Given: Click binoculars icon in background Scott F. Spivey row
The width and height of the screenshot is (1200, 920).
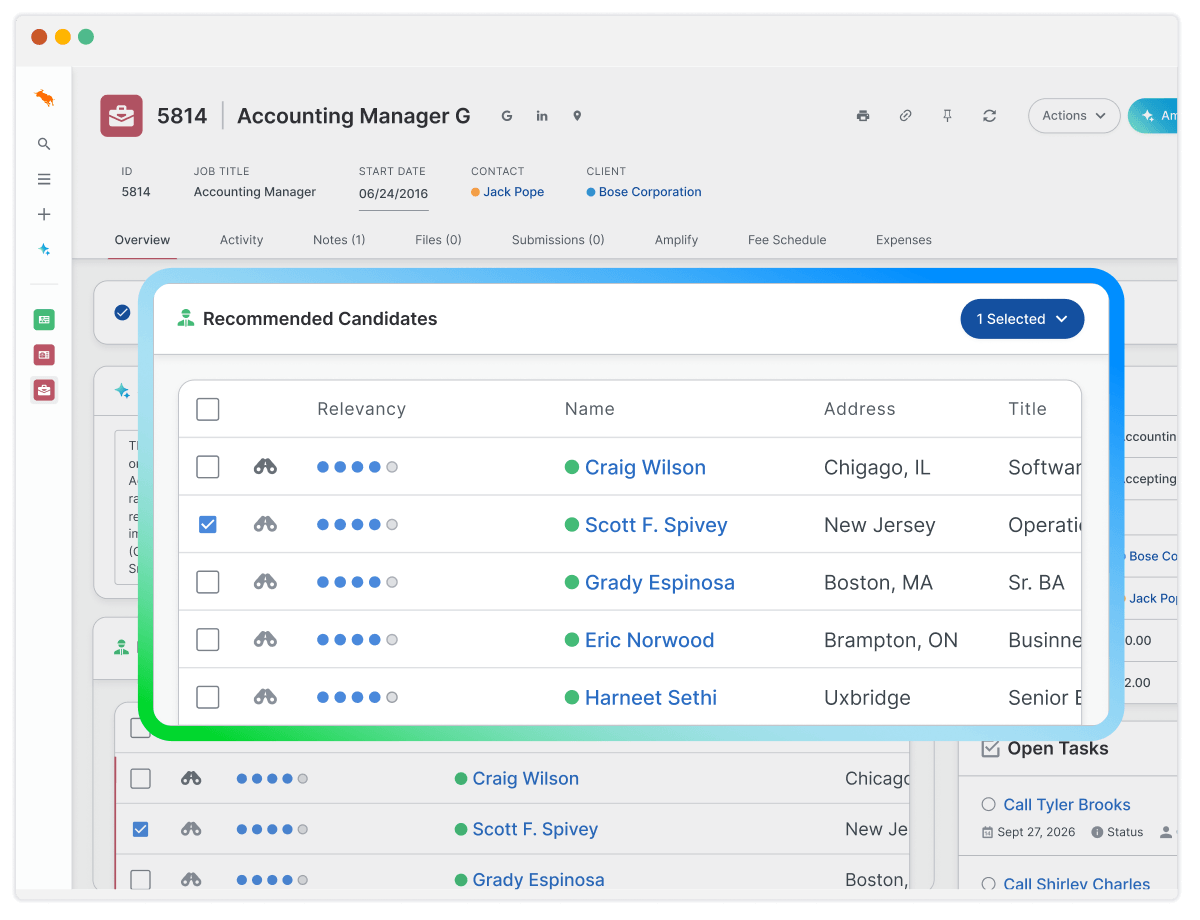Looking at the screenshot, I should coord(191,829).
